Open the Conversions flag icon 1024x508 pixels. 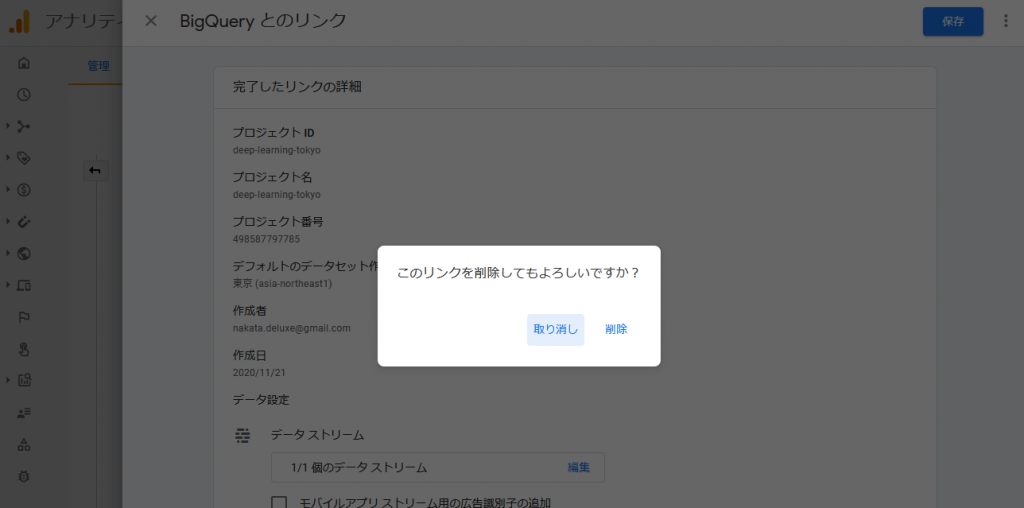[24, 317]
